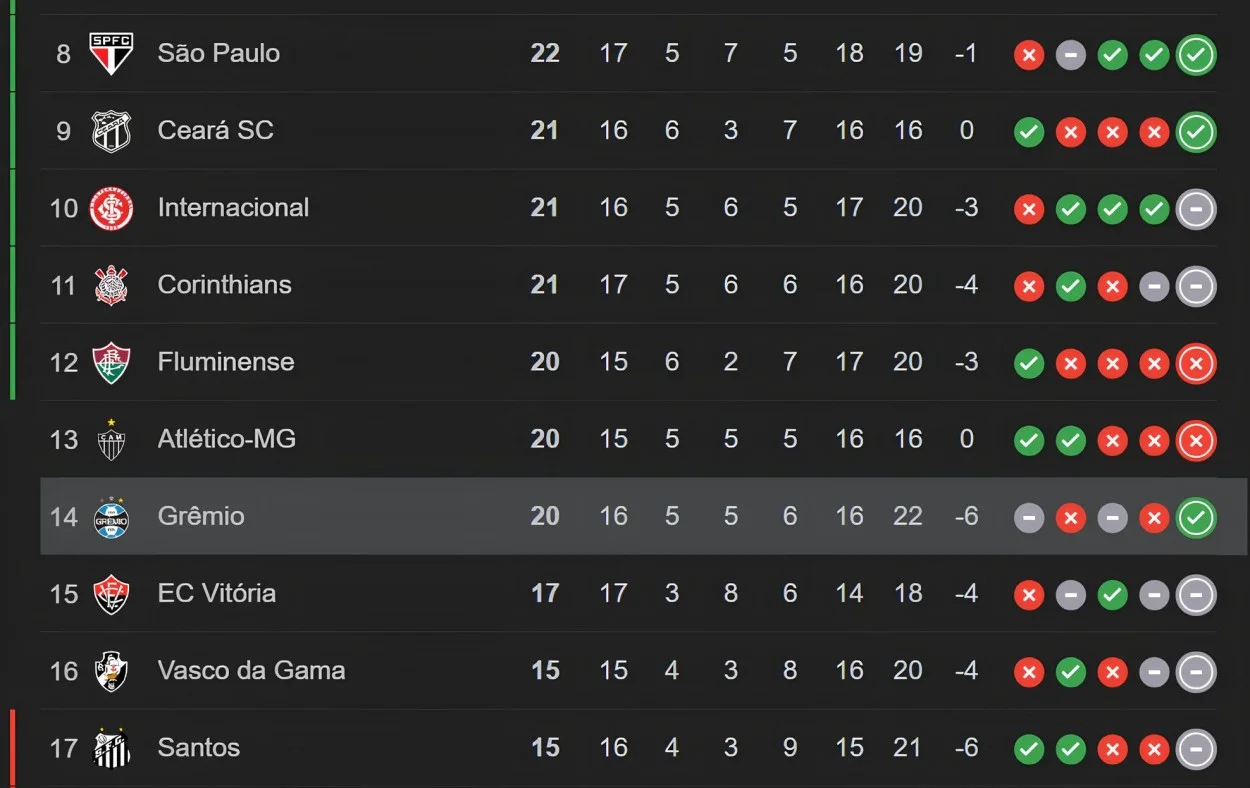Click the Fluminense club crest
Image resolution: width=1250 pixels, height=788 pixels.
(x=111, y=362)
